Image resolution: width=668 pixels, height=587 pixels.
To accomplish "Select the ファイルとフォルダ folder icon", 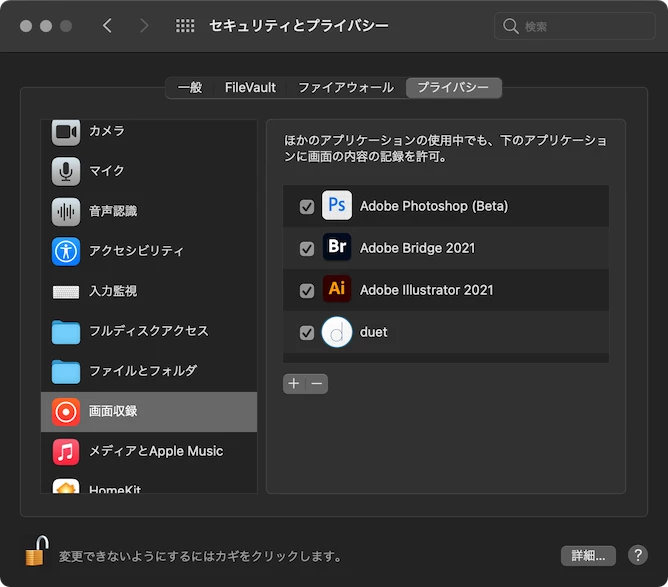I will point(66,371).
